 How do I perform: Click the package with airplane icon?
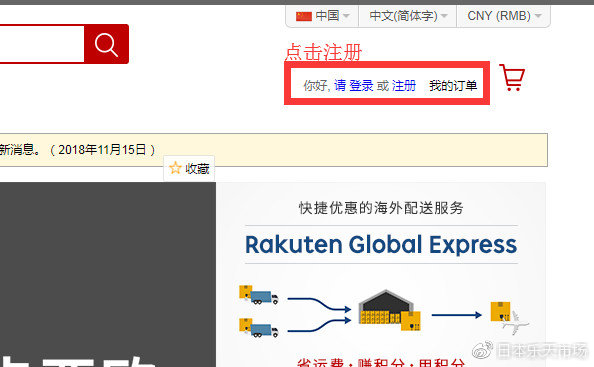(x=508, y=317)
